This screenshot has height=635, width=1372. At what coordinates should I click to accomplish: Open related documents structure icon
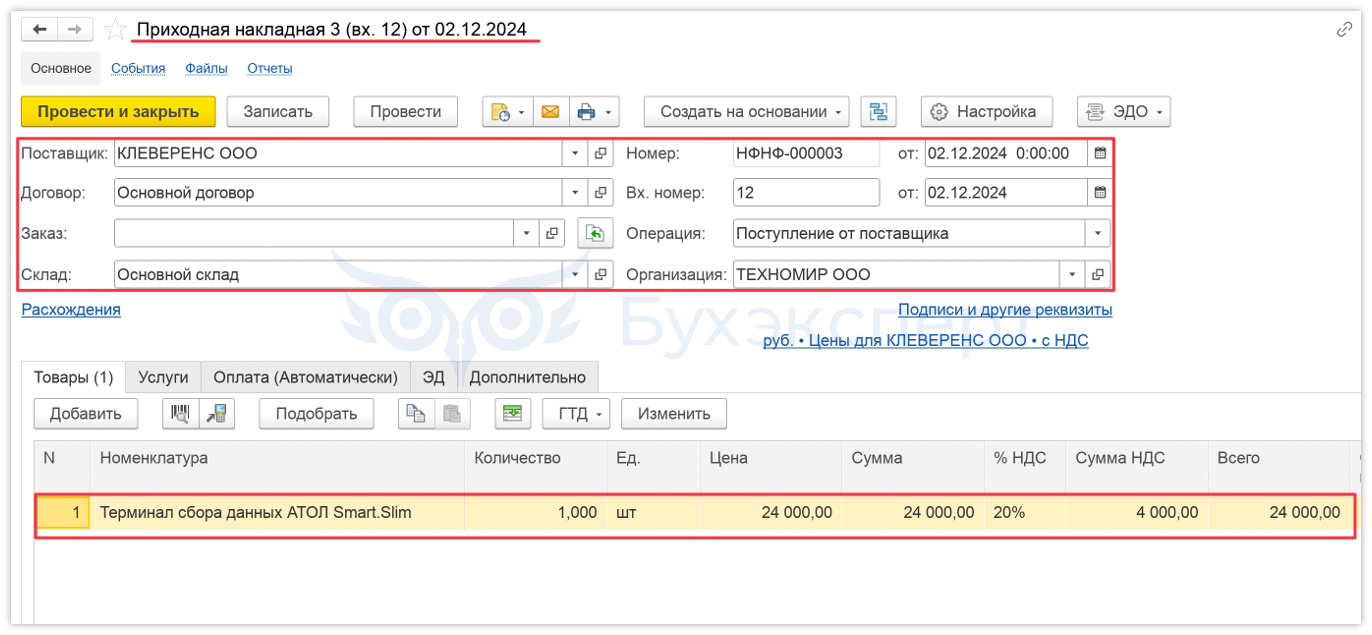click(879, 112)
